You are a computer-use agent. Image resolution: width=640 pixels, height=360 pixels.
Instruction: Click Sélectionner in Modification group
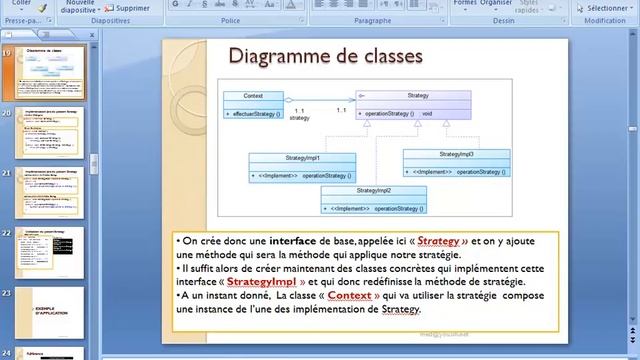tap(604, 8)
